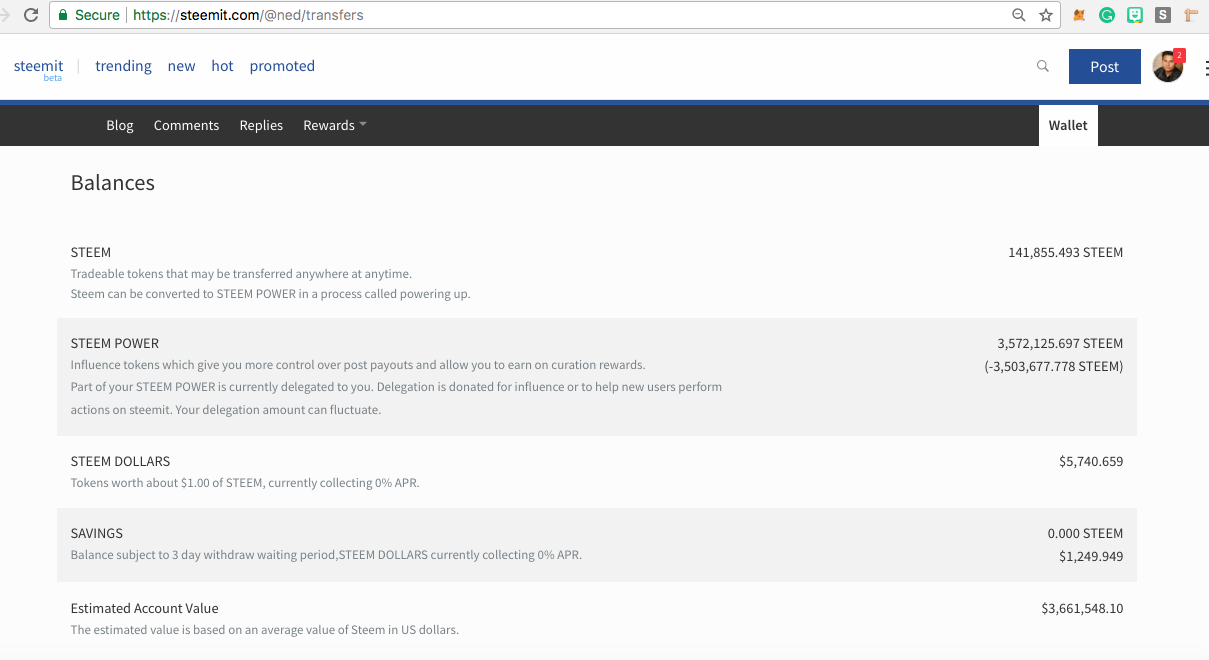
Task: Click the browser zoom magnifier icon
Action: pos(1019,15)
